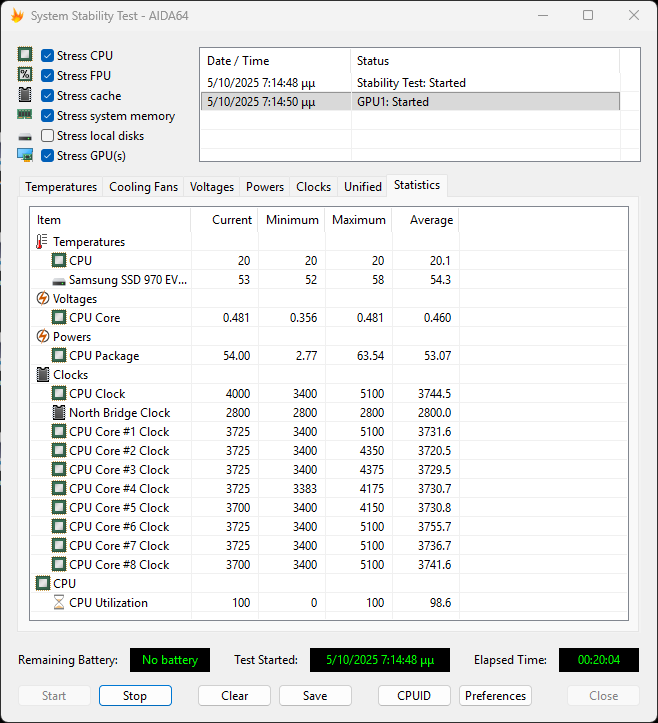The height and width of the screenshot is (723, 658).
Task: Switch to the Temperatures tab
Action: pos(61,187)
